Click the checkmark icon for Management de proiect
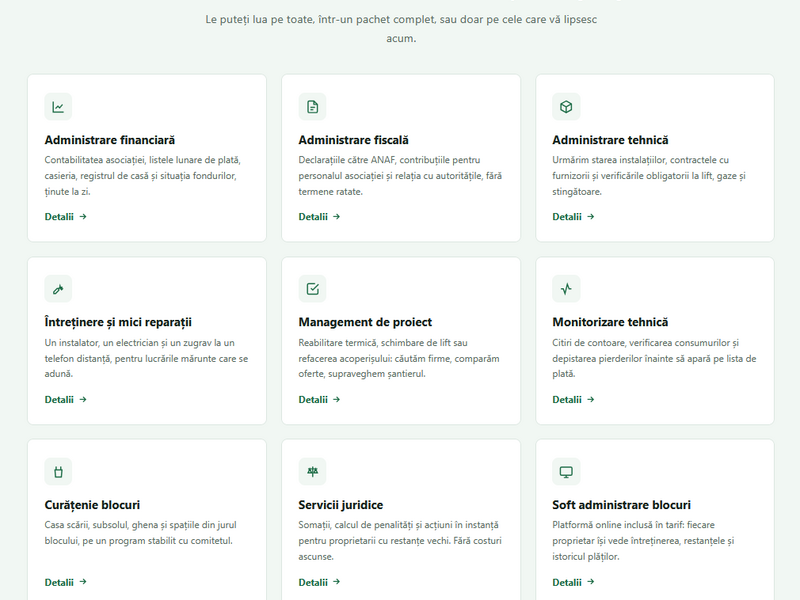The width and height of the screenshot is (800, 600). [x=312, y=289]
